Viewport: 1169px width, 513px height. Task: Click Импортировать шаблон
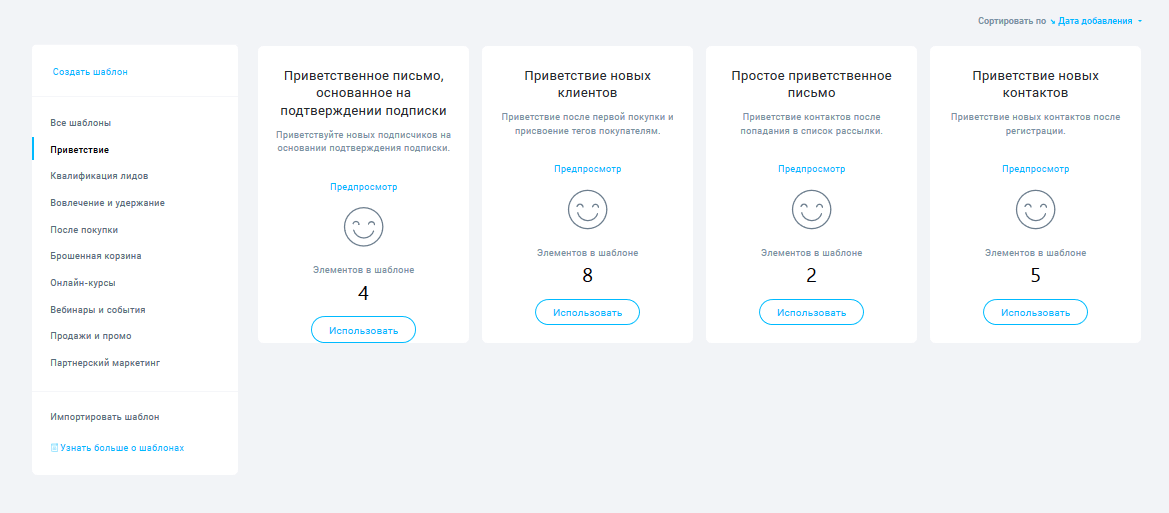point(105,417)
